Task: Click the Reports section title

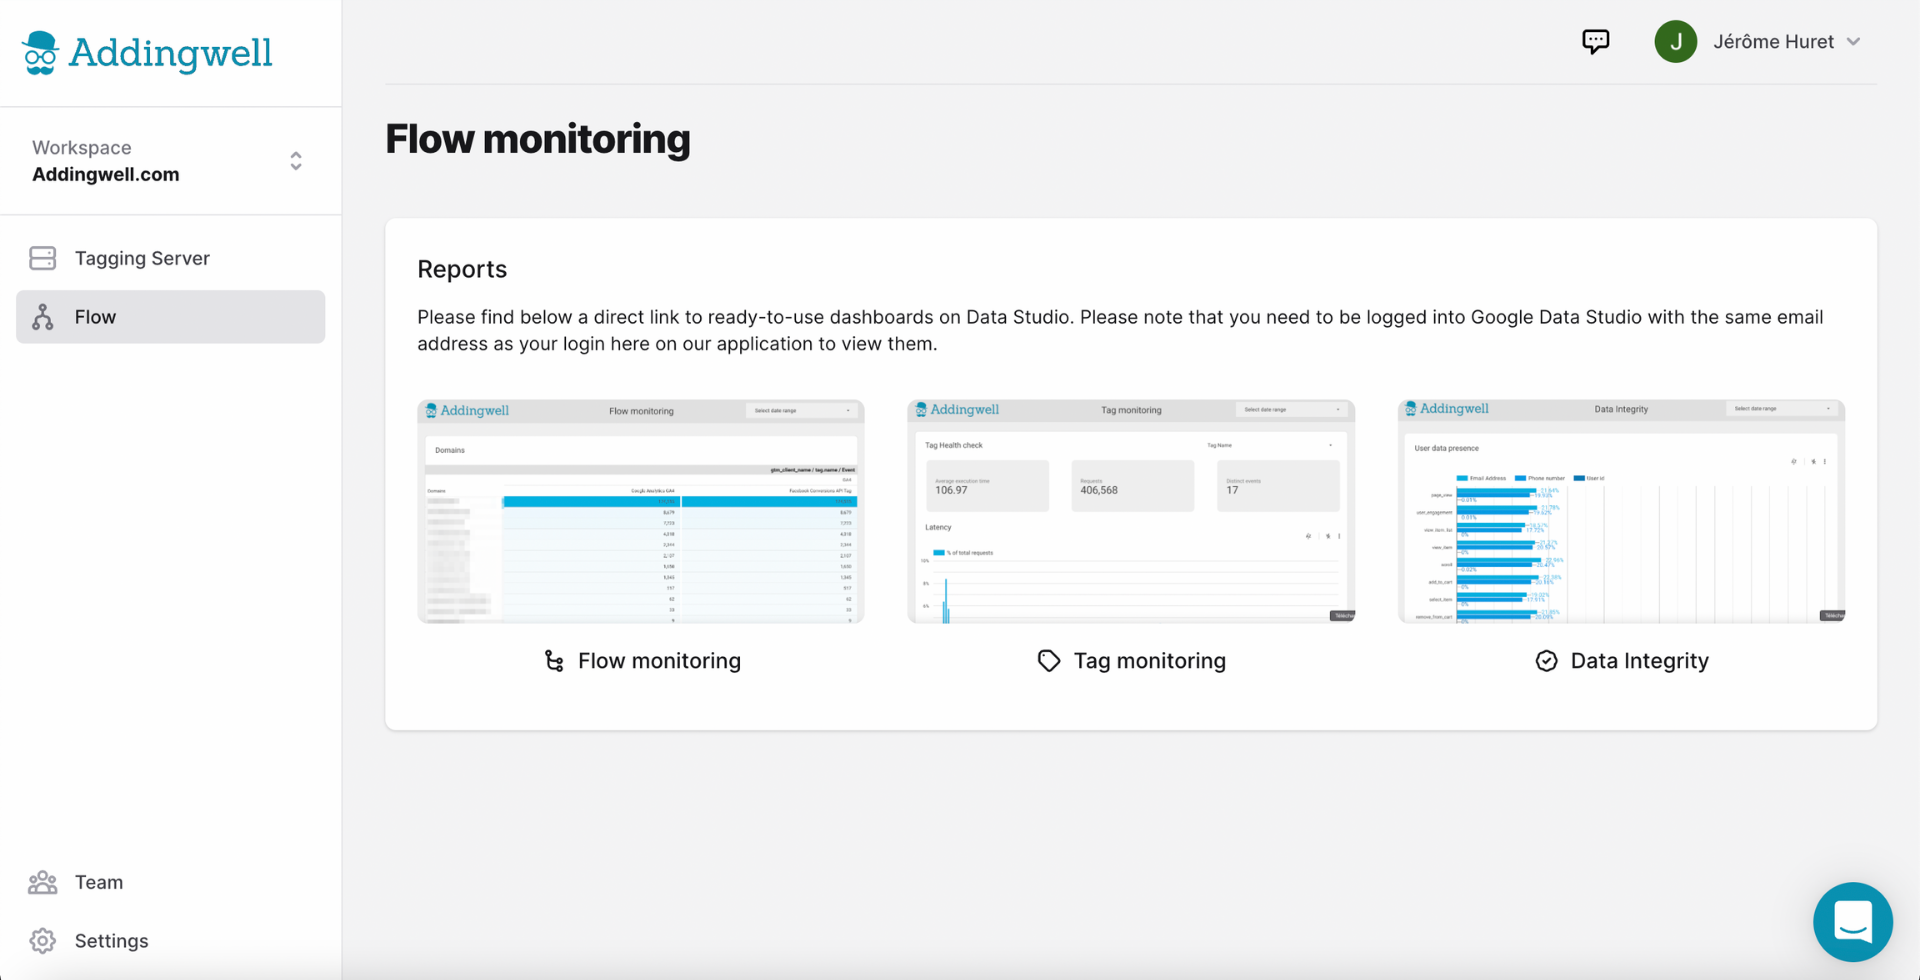Action: 462,269
